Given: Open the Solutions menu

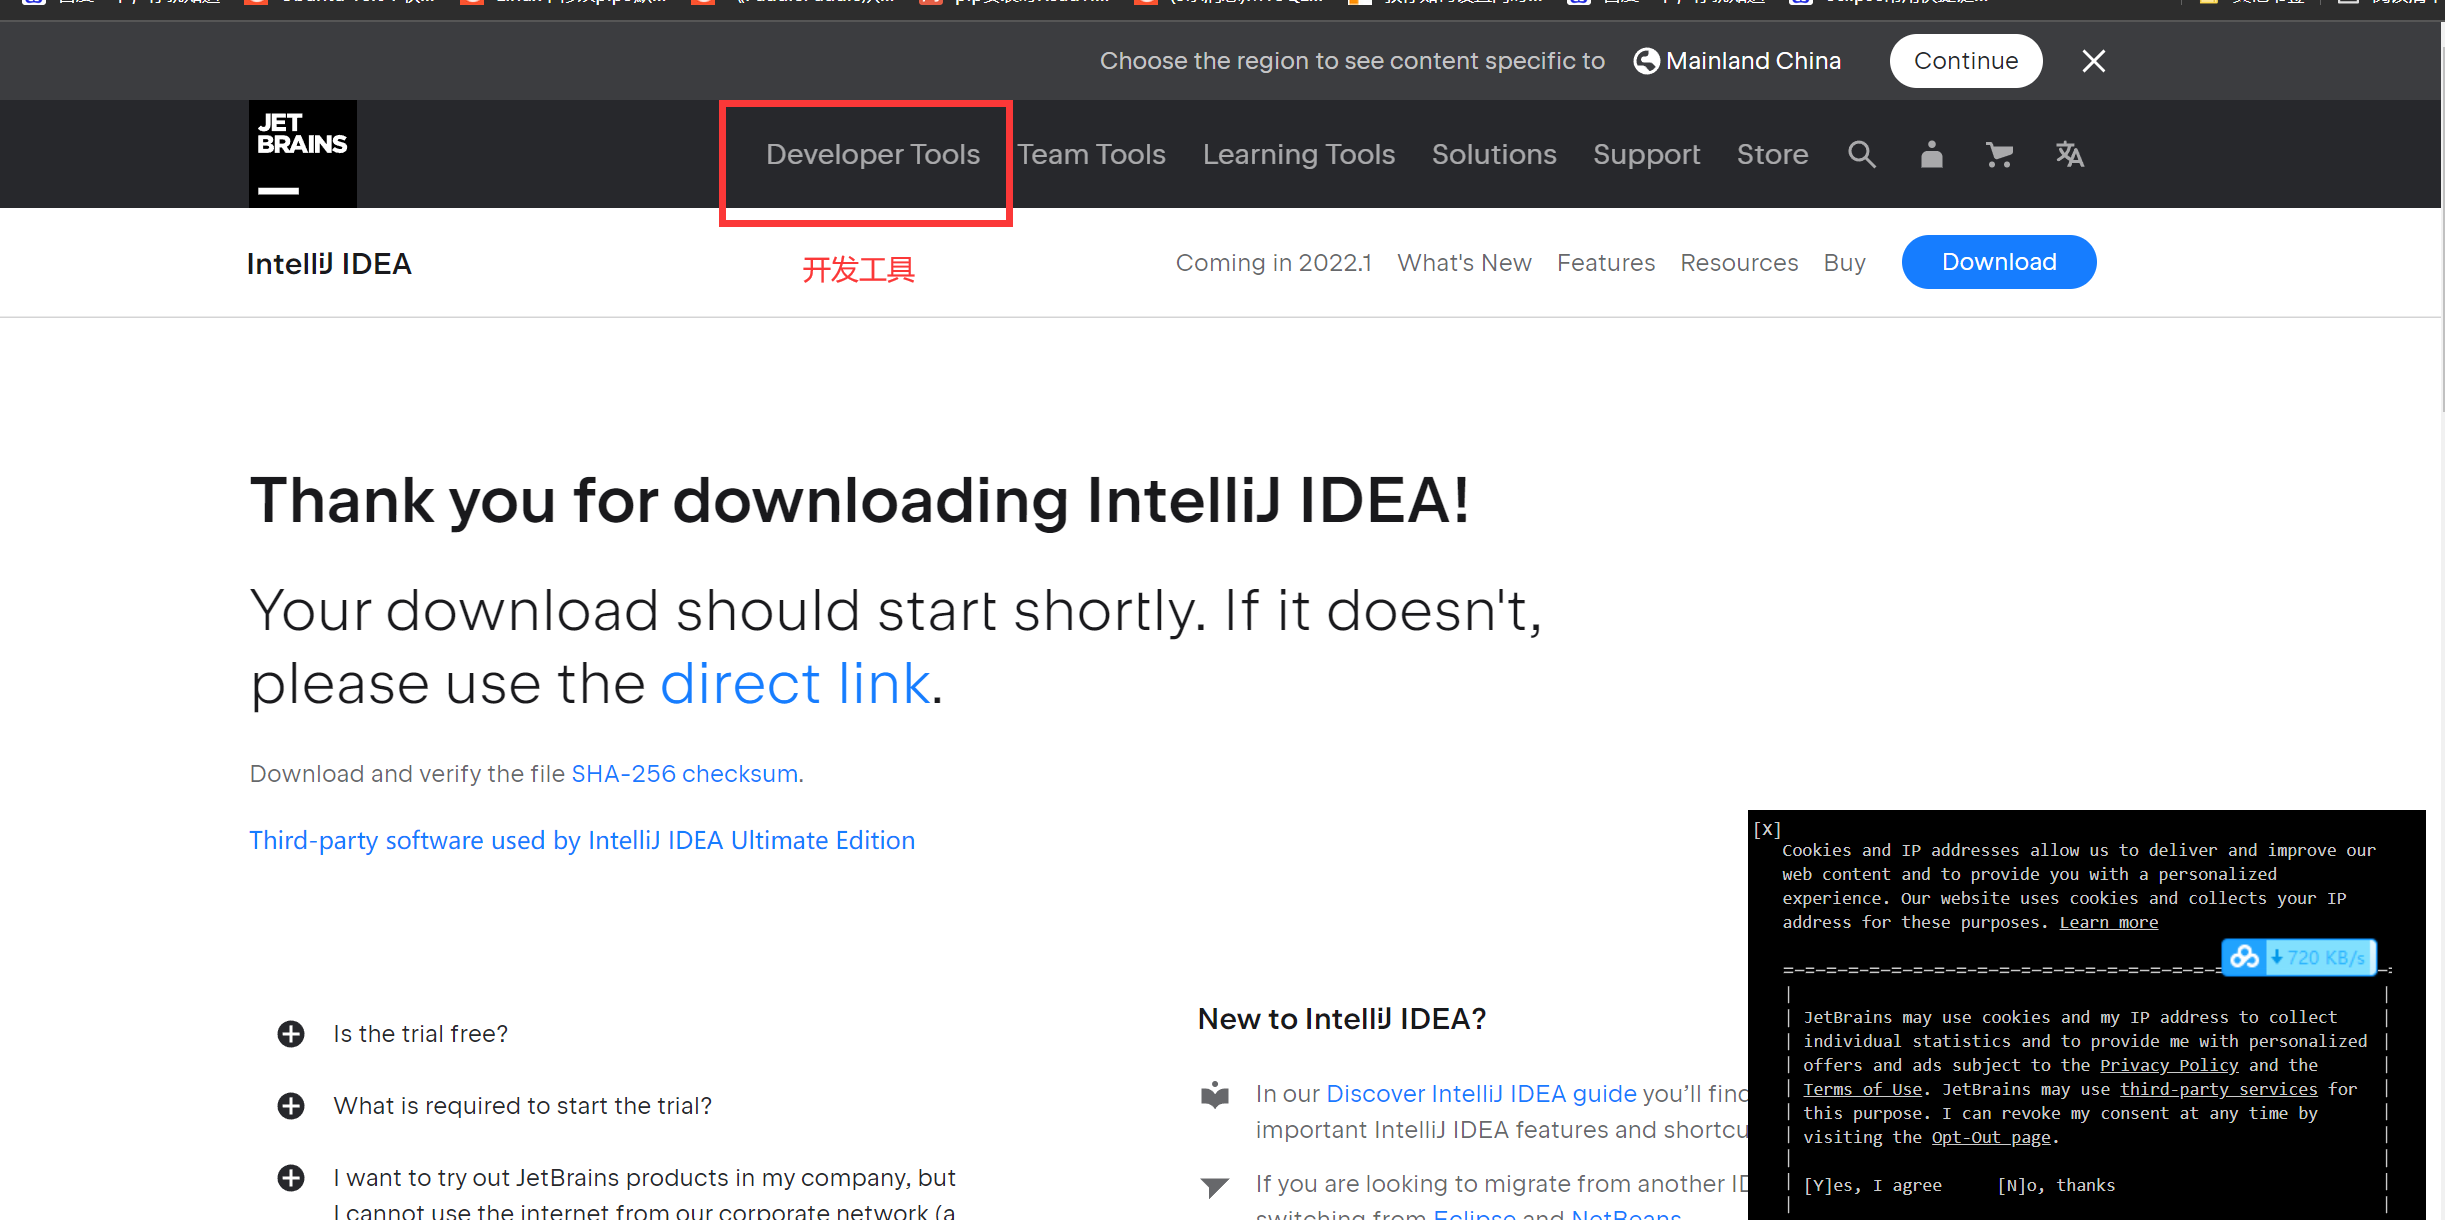Looking at the screenshot, I should [1493, 154].
